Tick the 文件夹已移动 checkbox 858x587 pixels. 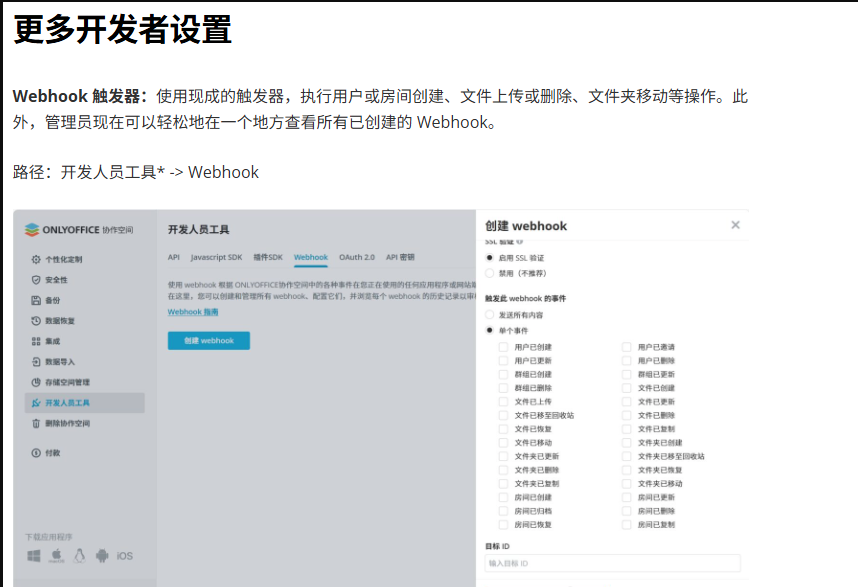[627, 484]
